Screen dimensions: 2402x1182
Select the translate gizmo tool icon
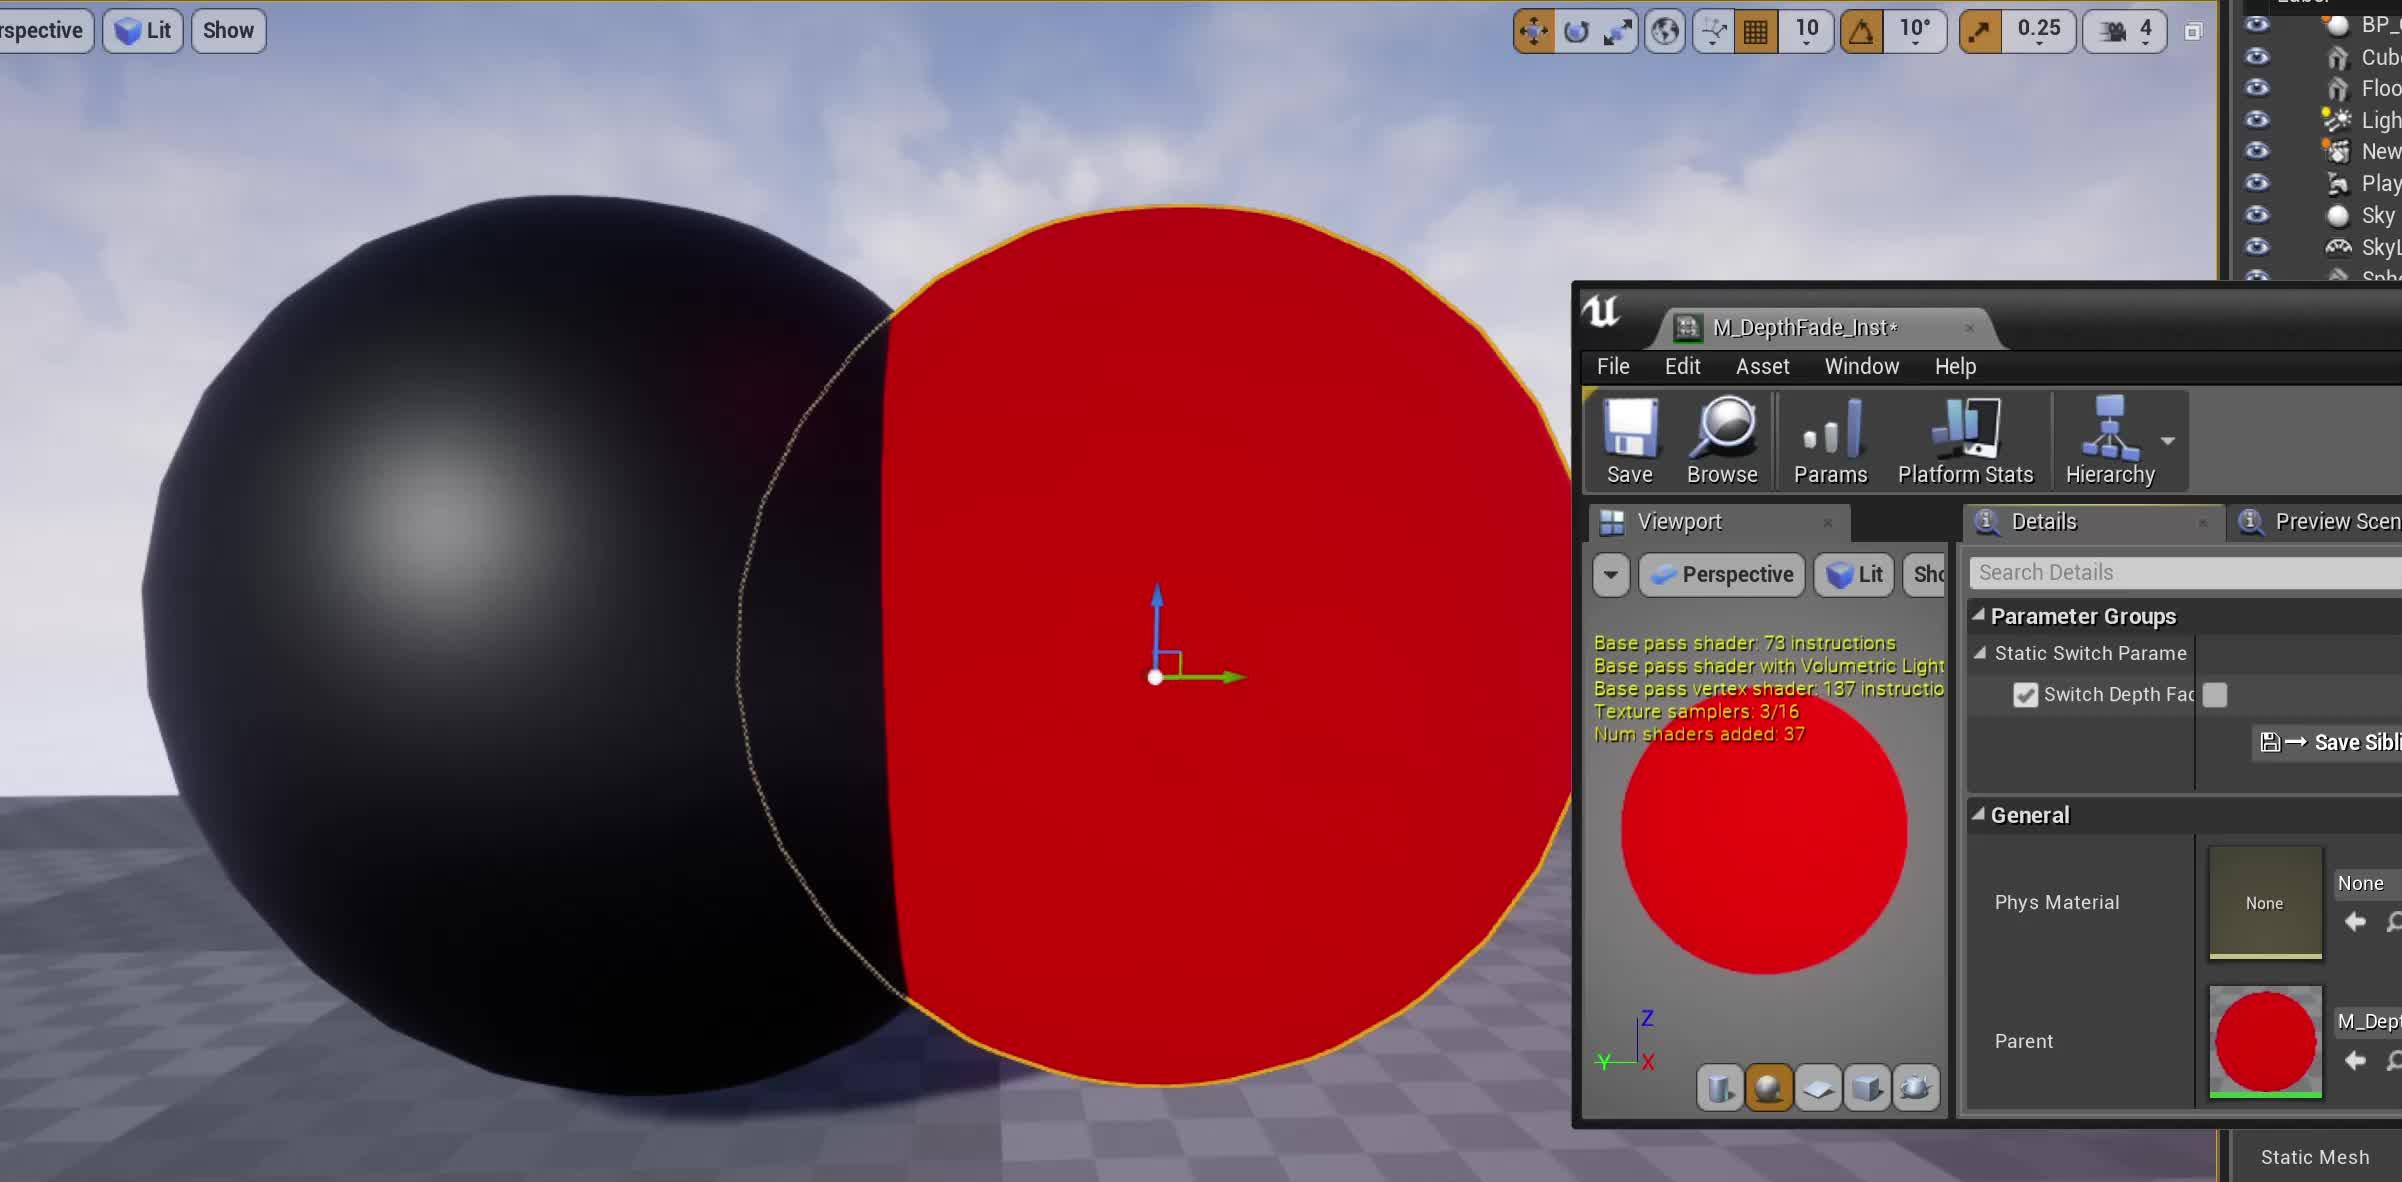tap(1533, 31)
